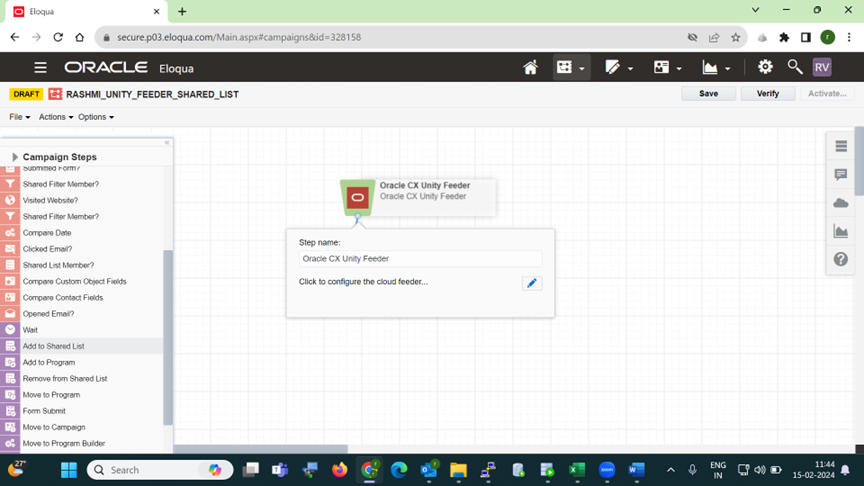
Task: Select the Oracle CX Unity Feeder step icon
Action: (x=358, y=197)
